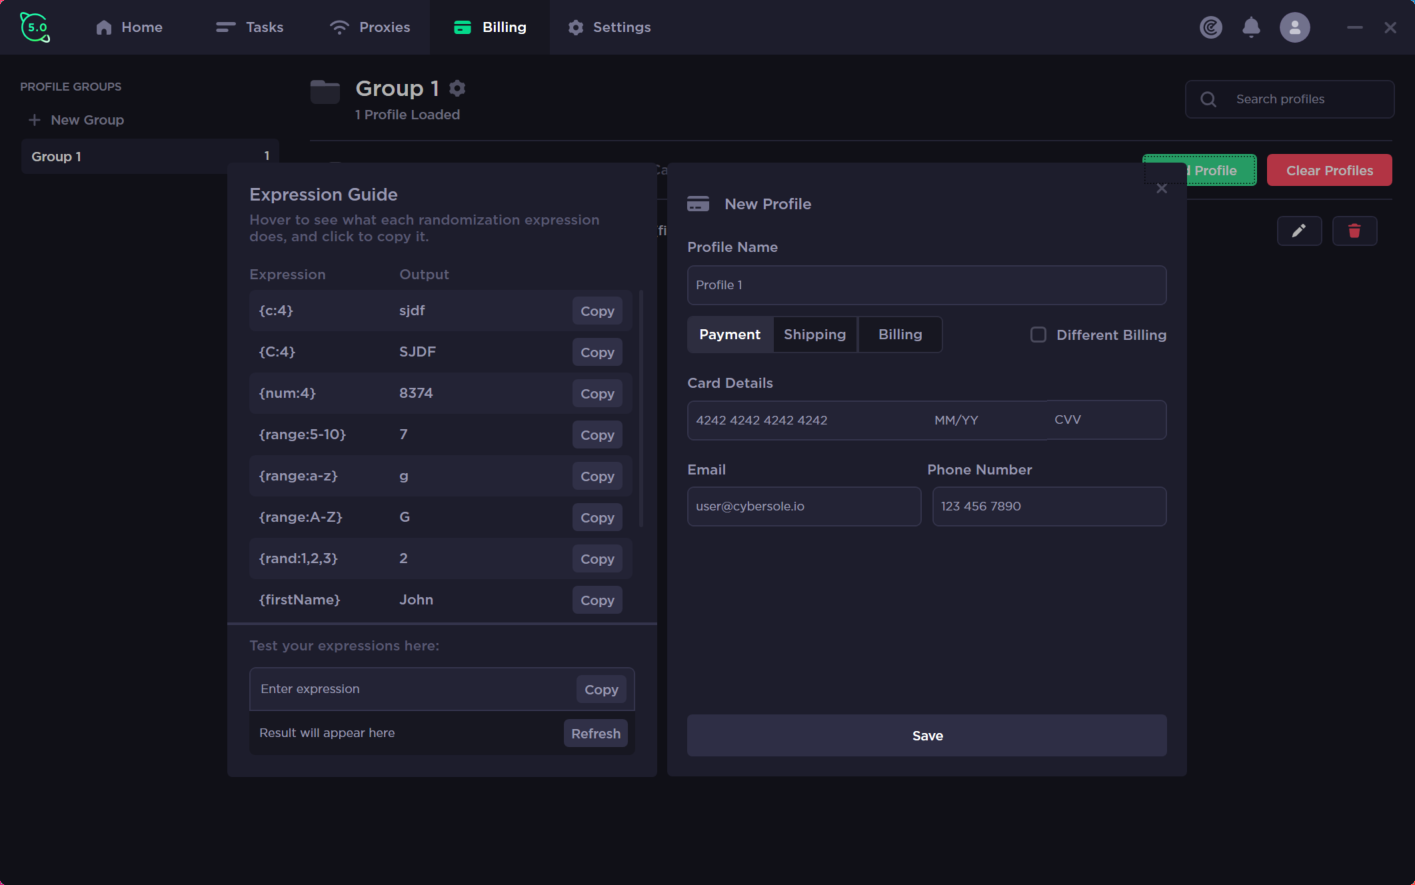
Task: Open notifications bell icon
Action: (1251, 27)
